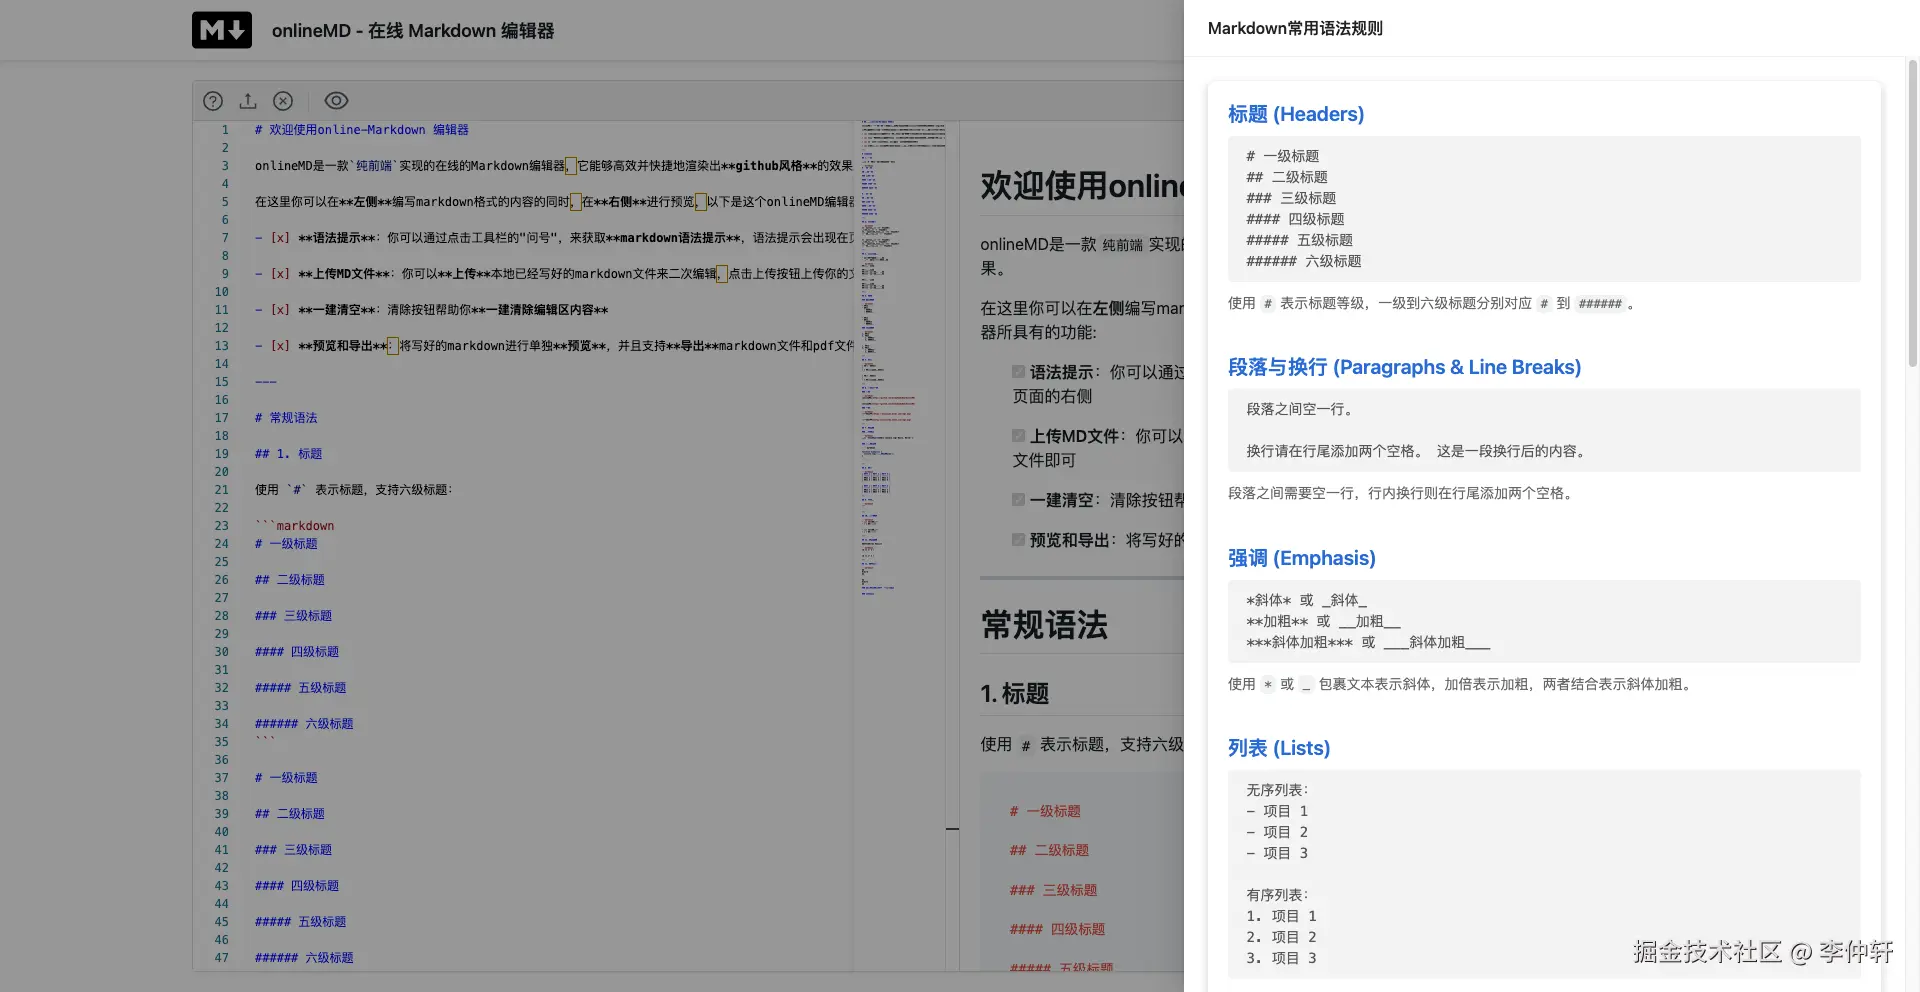Toggle the 一建清空 checkbox in the preview
The height and width of the screenshot is (992, 1920).
(x=1018, y=500)
